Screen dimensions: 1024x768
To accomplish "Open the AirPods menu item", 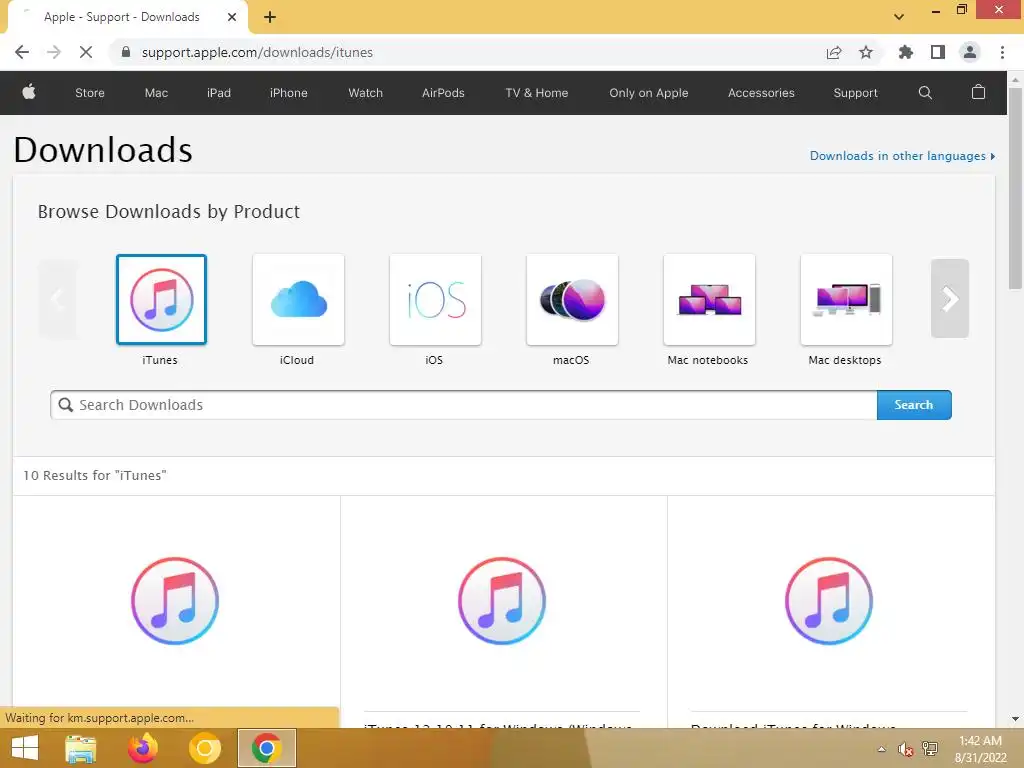I will (x=443, y=93).
